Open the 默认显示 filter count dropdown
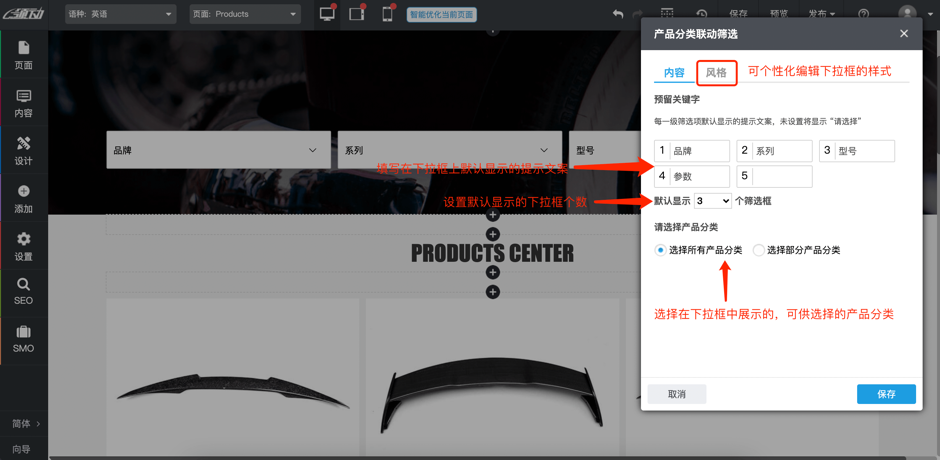The width and height of the screenshot is (940, 460). pyautogui.click(x=712, y=201)
